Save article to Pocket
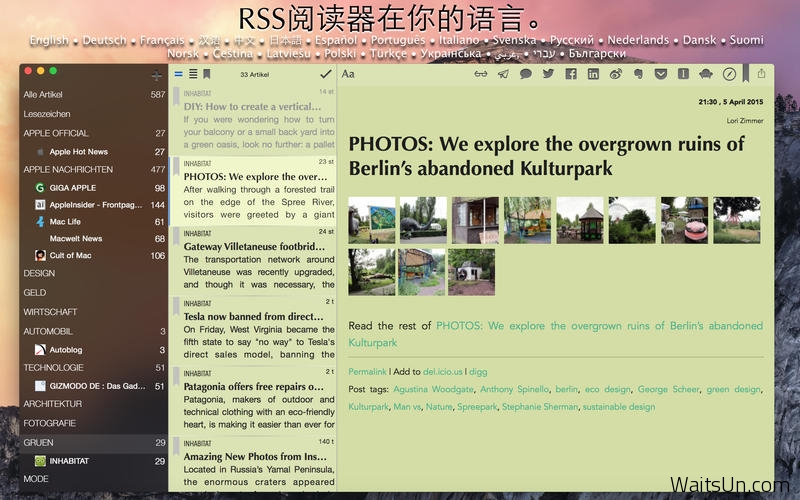800x500 pixels. pyautogui.click(x=661, y=74)
